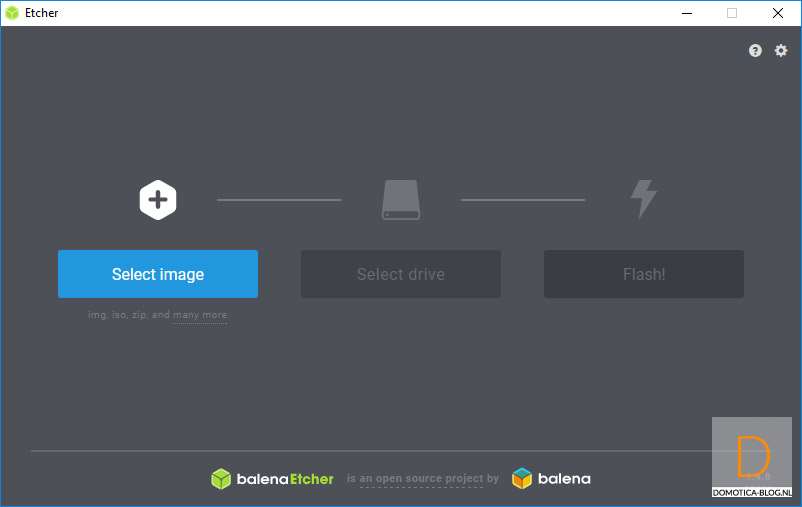Open the "many more" supported formats link
The image size is (802, 507).
pos(200,315)
